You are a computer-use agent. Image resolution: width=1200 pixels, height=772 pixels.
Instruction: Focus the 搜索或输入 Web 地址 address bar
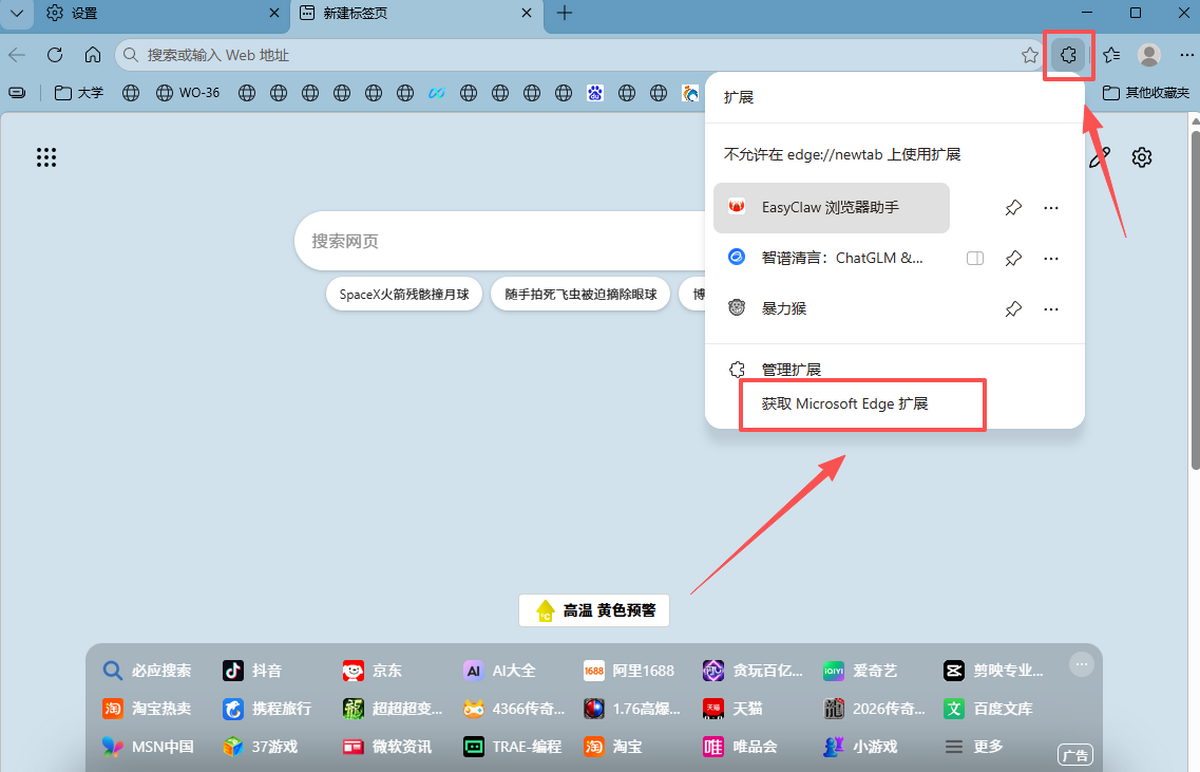(581, 55)
